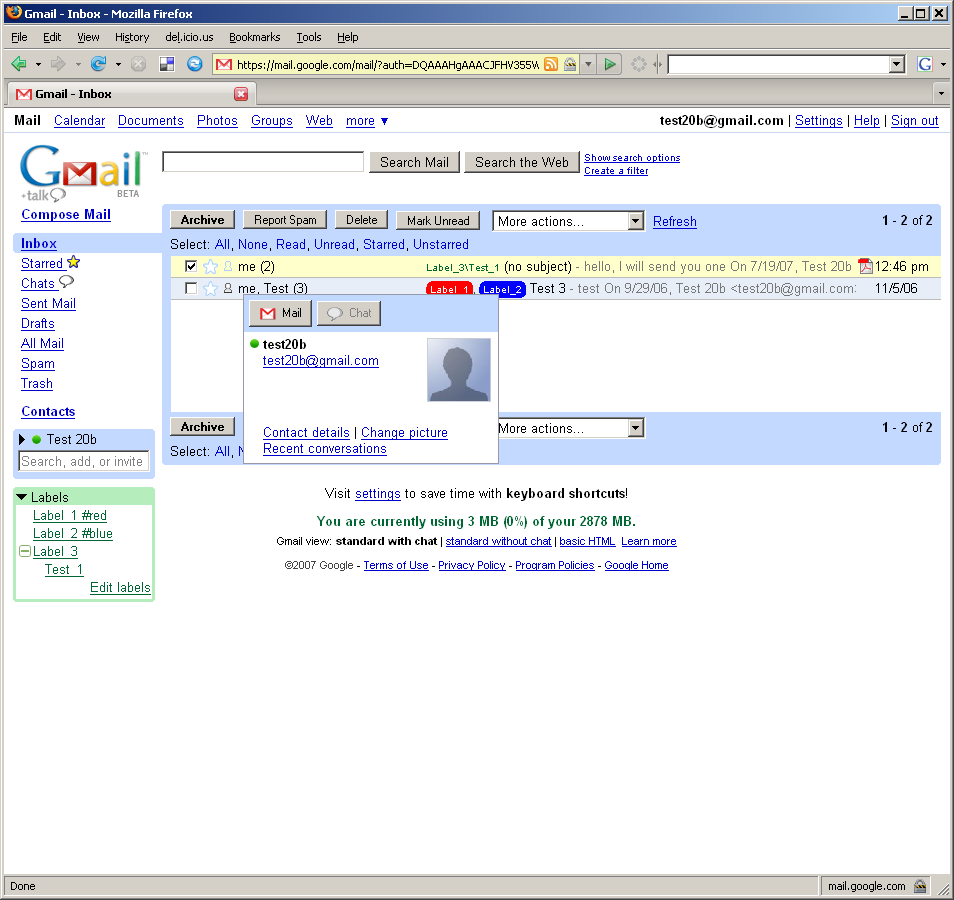Open the History menu
The height and width of the screenshot is (900, 954).
132,37
